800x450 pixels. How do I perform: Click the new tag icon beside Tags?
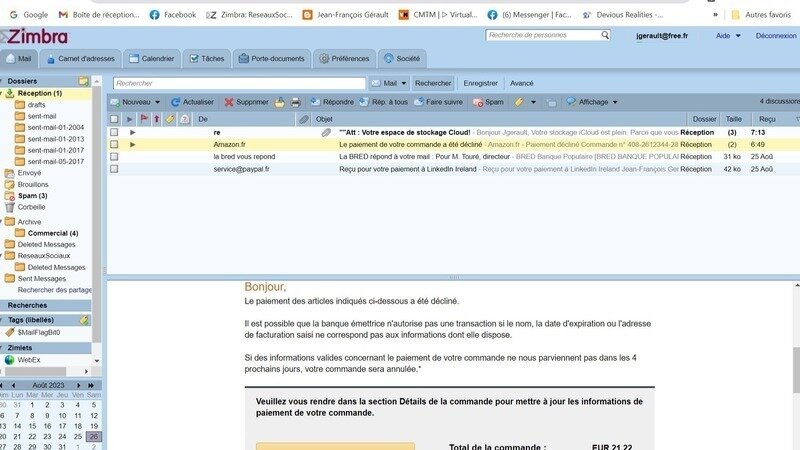pyautogui.click(x=84, y=320)
